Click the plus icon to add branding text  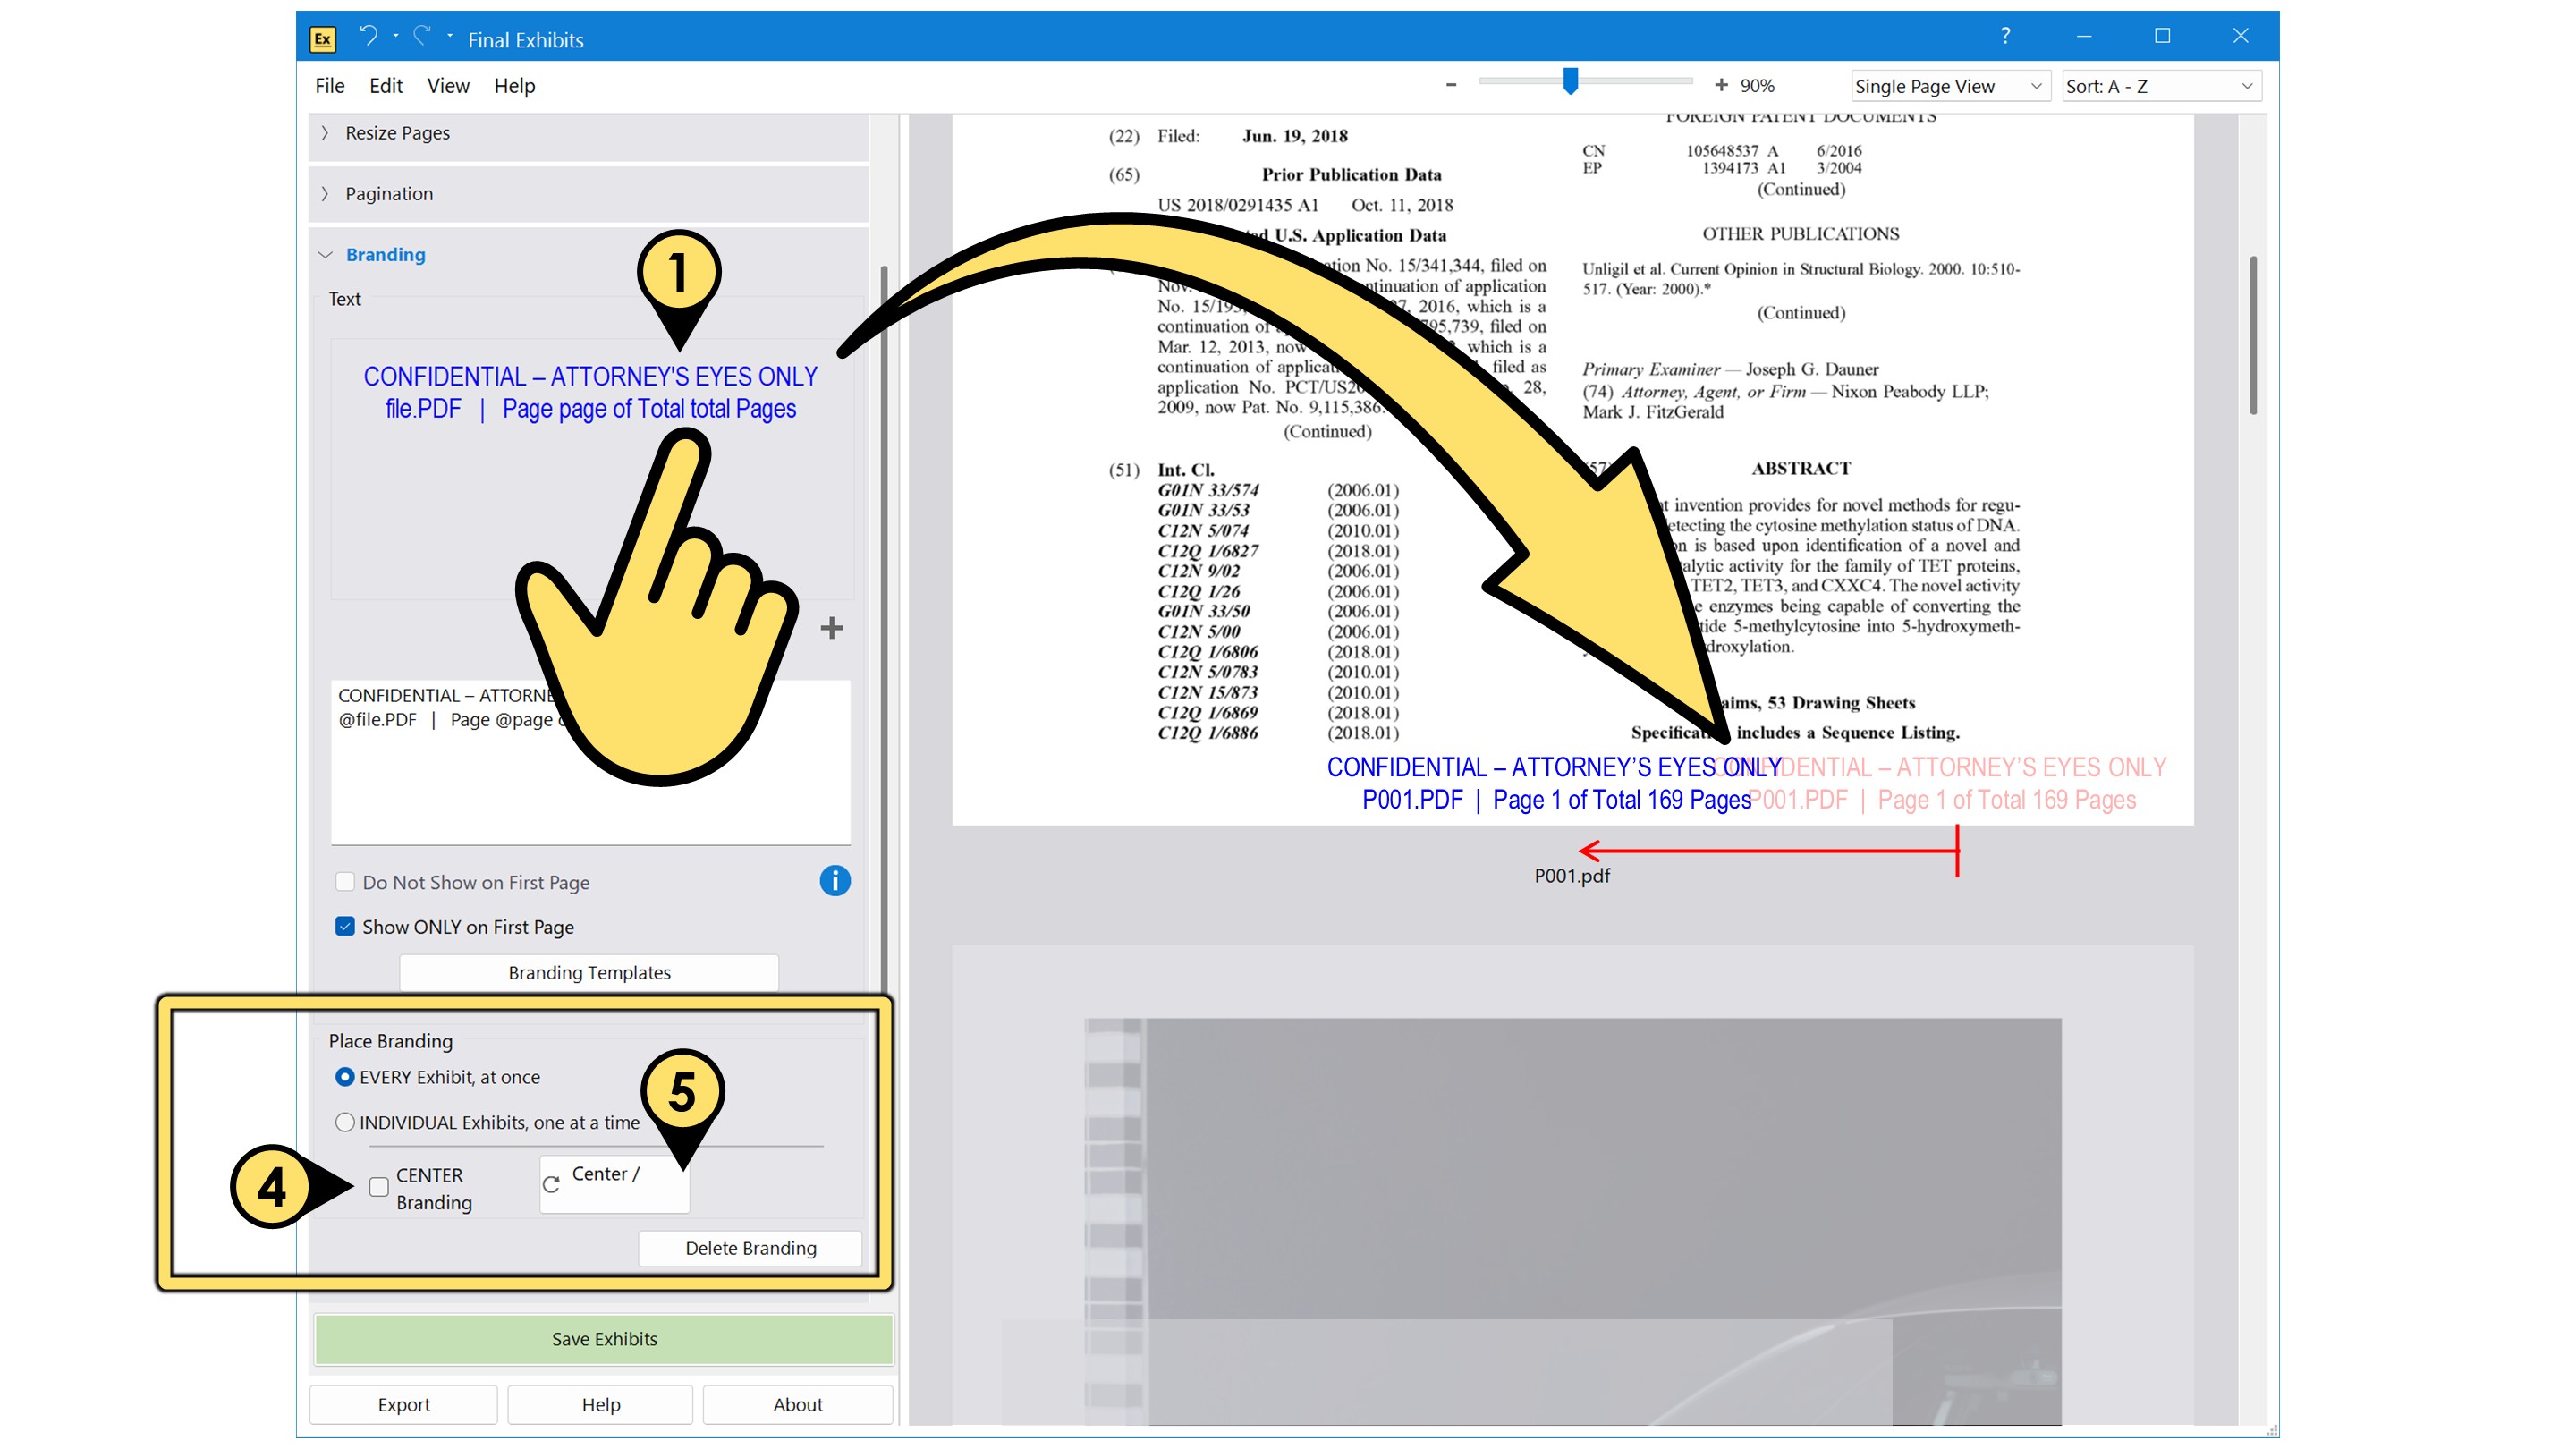(x=831, y=628)
